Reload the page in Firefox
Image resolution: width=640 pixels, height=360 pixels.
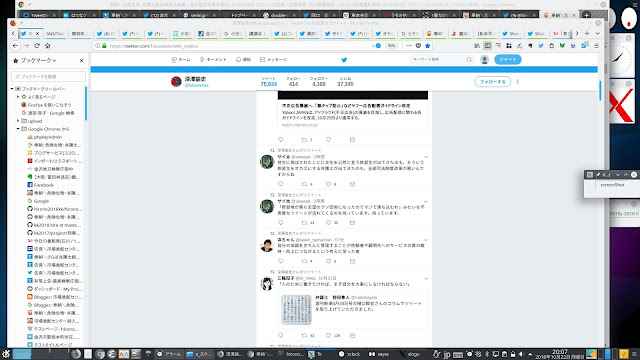pyautogui.click(x=37, y=46)
